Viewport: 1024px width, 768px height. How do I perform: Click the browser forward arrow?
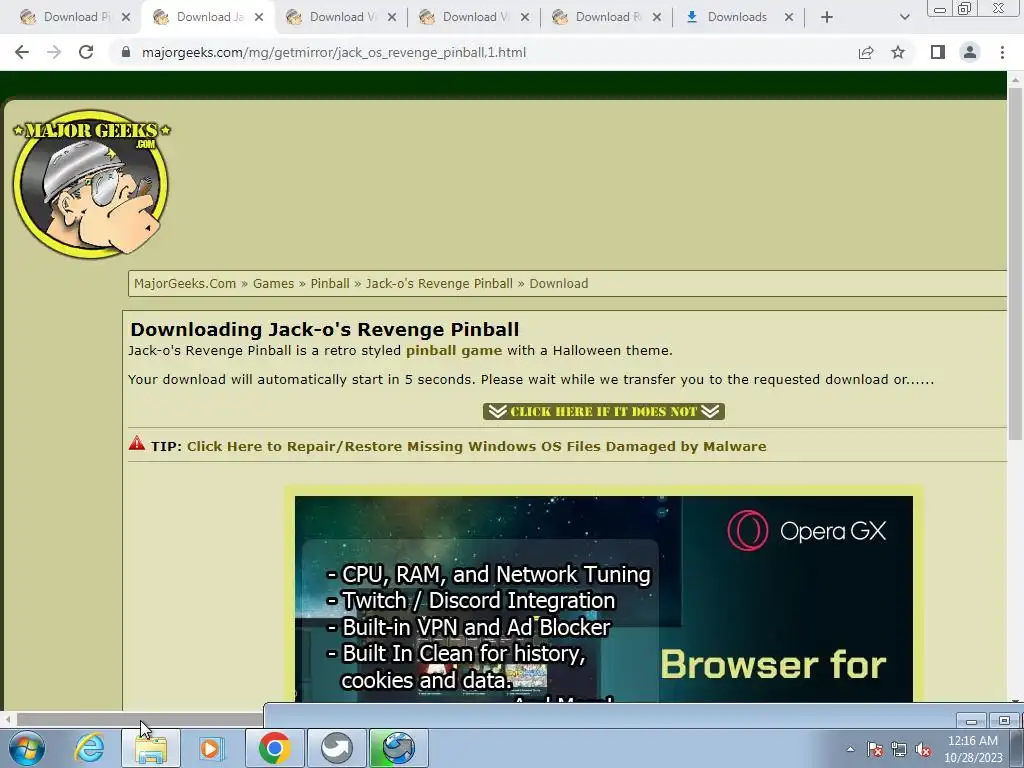click(x=54, y=52)
